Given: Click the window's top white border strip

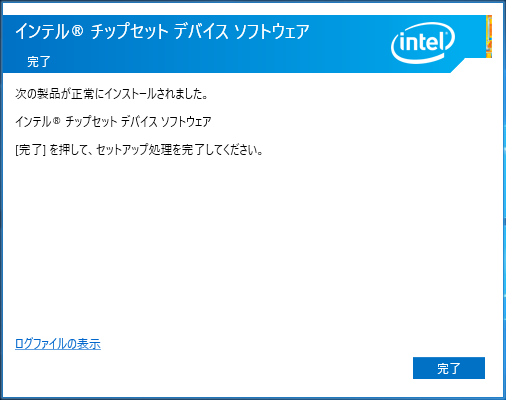Looking at the screenshot, I should 253,9.
